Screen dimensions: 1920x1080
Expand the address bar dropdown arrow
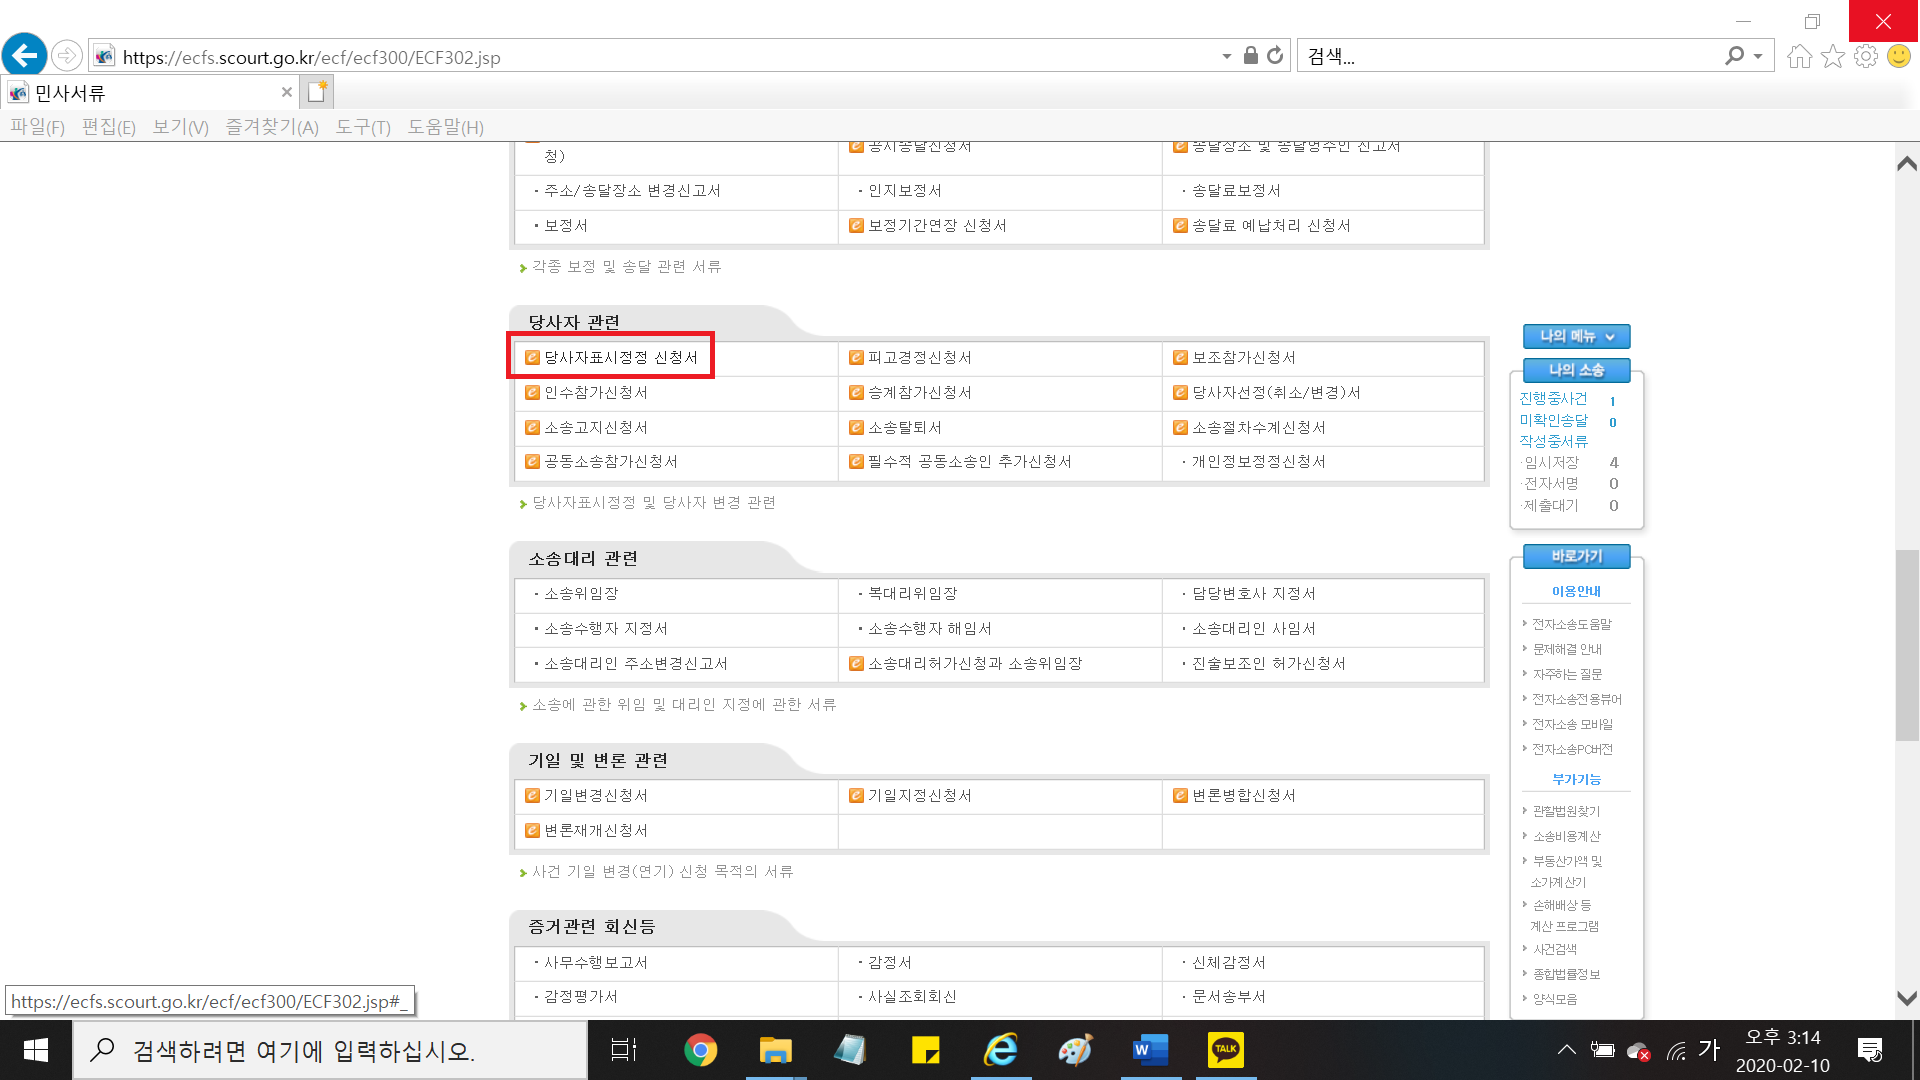coord(1226,57)
